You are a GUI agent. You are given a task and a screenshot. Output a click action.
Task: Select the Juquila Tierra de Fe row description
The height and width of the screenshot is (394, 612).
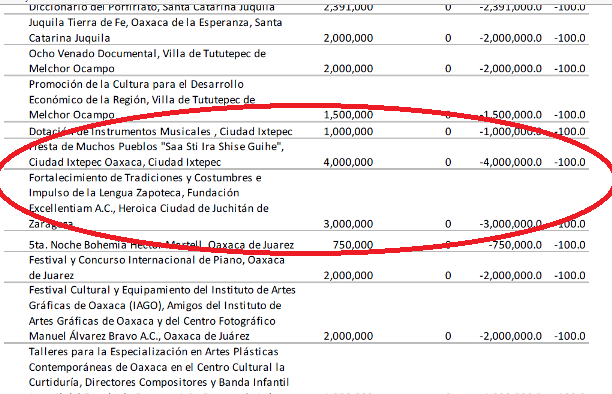pos(155,30)
